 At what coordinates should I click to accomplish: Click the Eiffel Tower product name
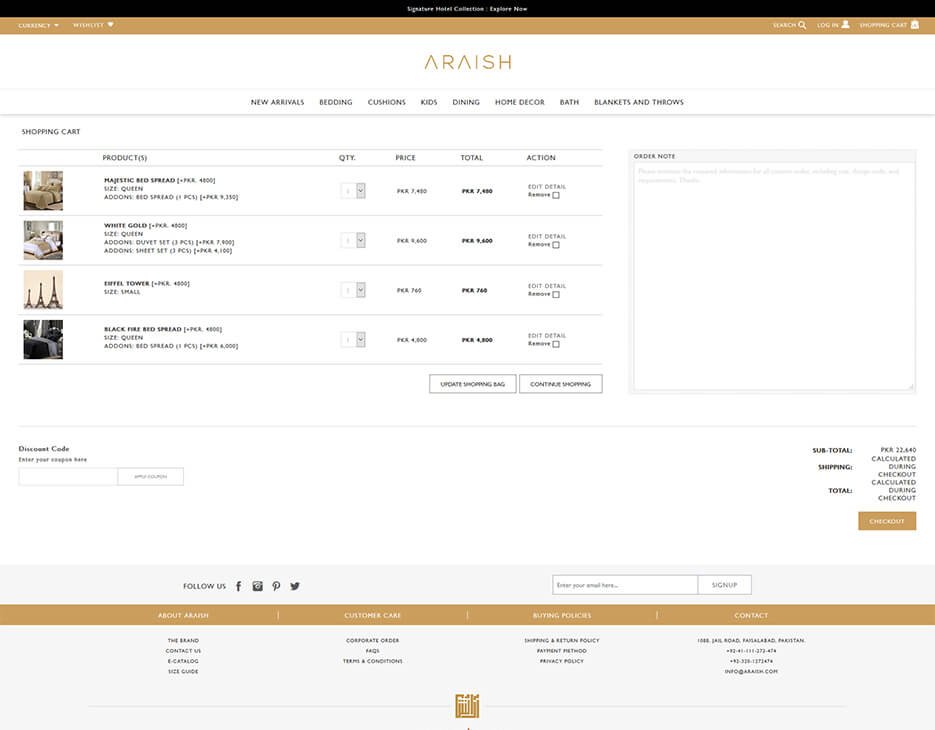point(126,283)
